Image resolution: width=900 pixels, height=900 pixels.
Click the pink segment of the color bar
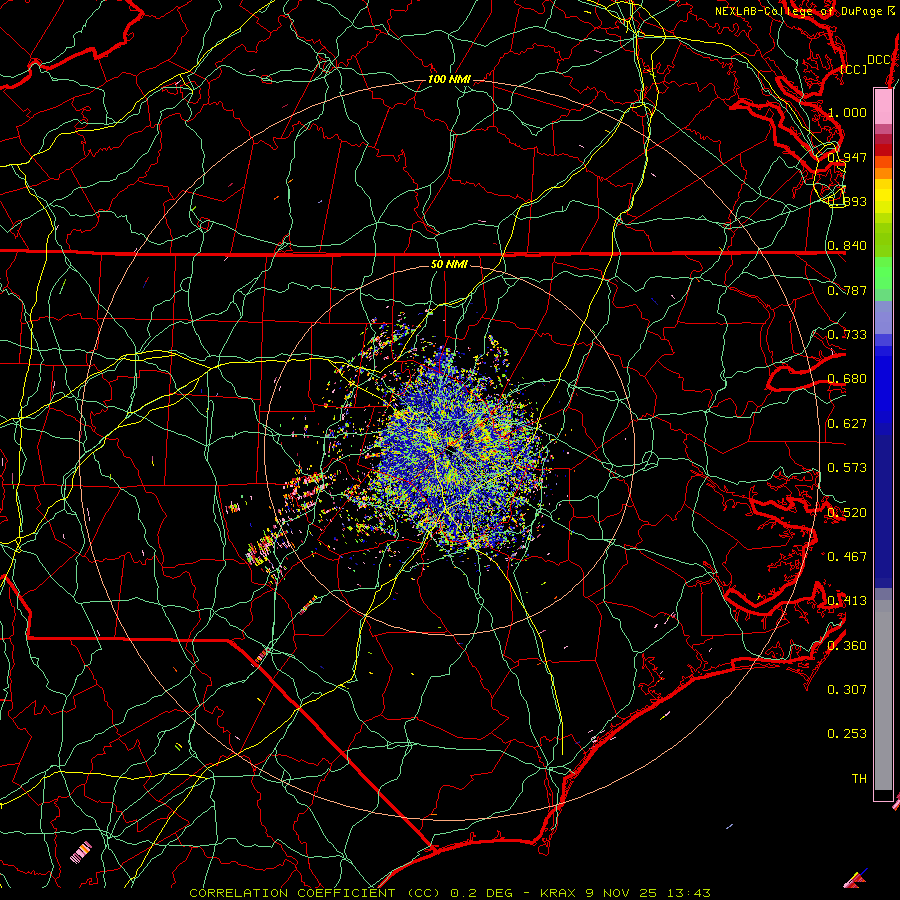pos(883,106)
